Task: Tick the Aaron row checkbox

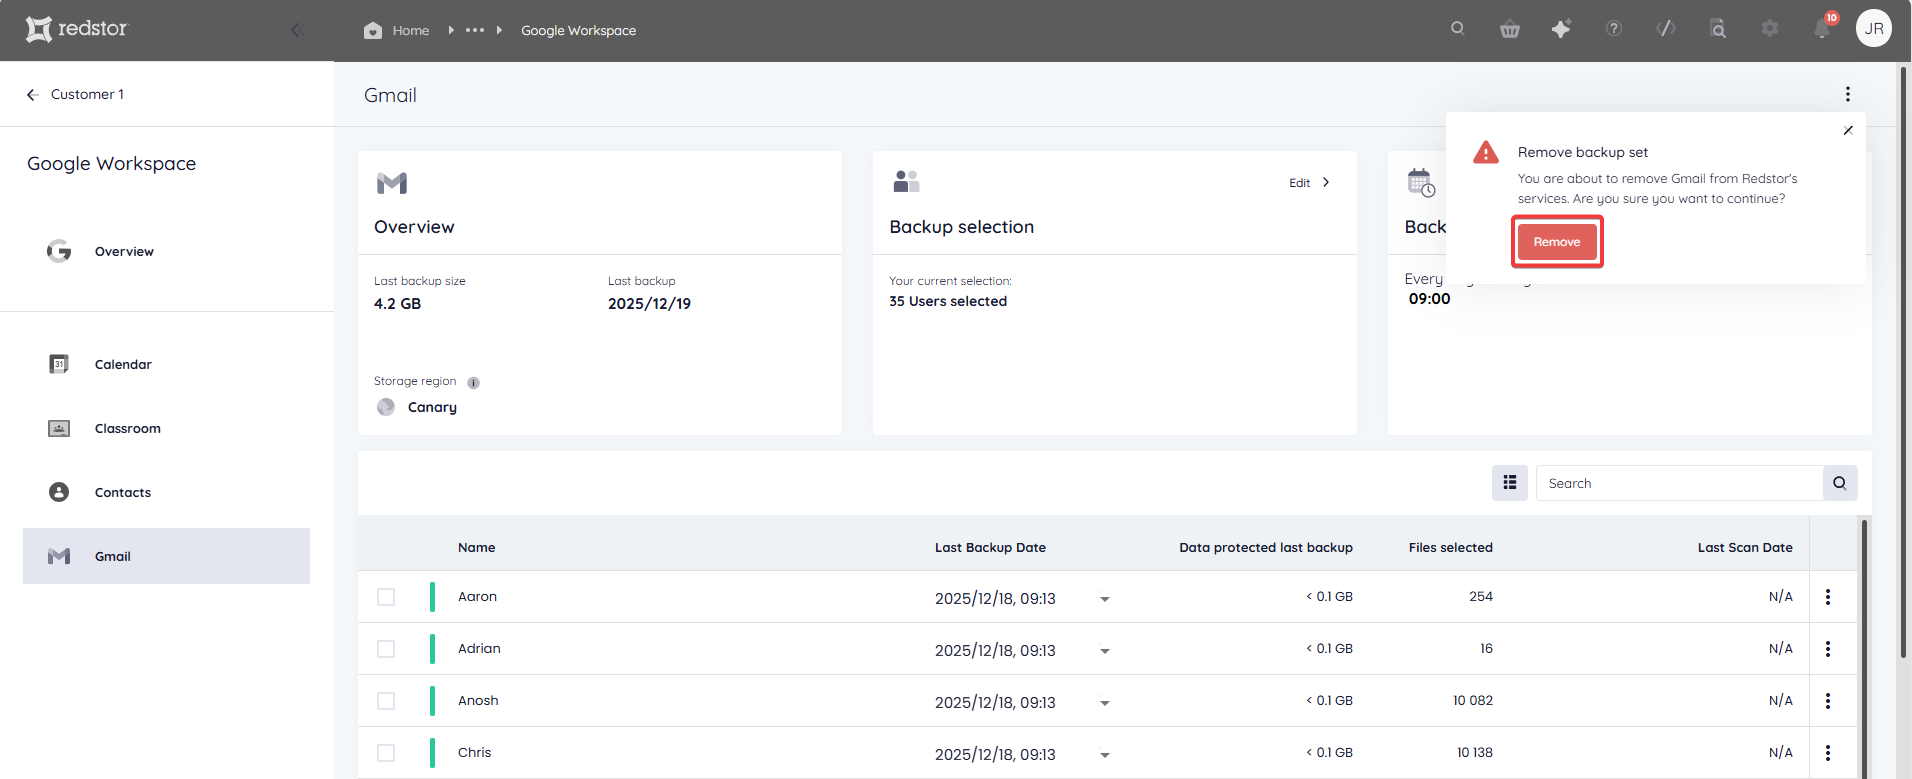Action: tap(386, 597)
